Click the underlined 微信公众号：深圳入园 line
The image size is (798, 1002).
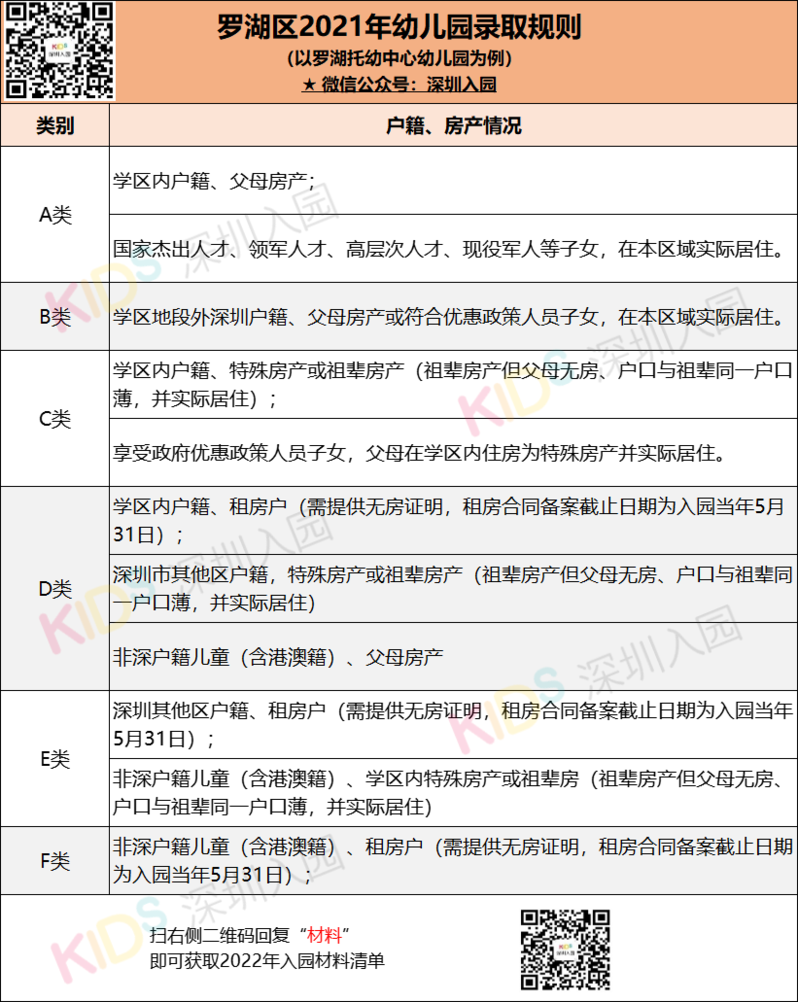tap(399, 84)
